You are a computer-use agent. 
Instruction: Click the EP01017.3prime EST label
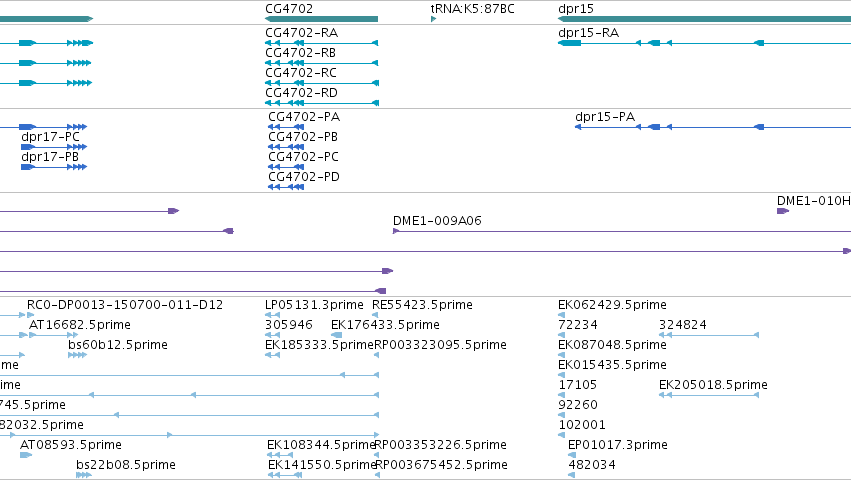618,445
